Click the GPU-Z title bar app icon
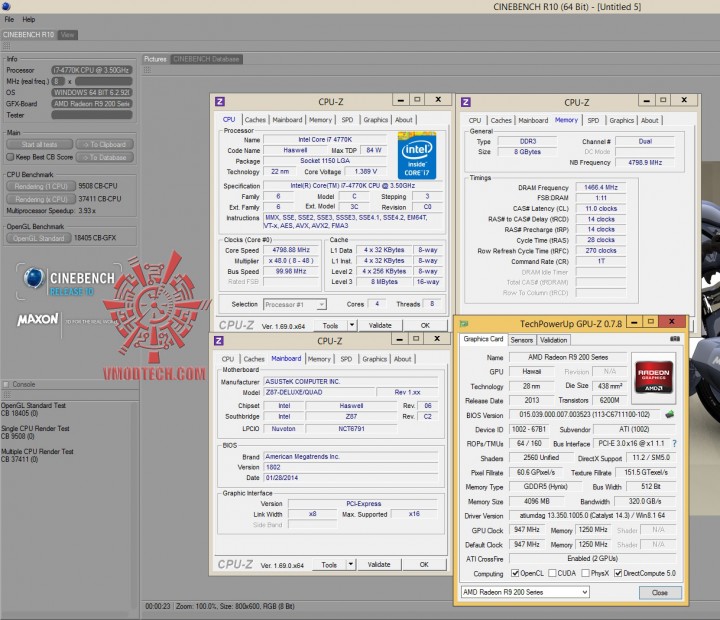720x620 pixels. (464, 324)
